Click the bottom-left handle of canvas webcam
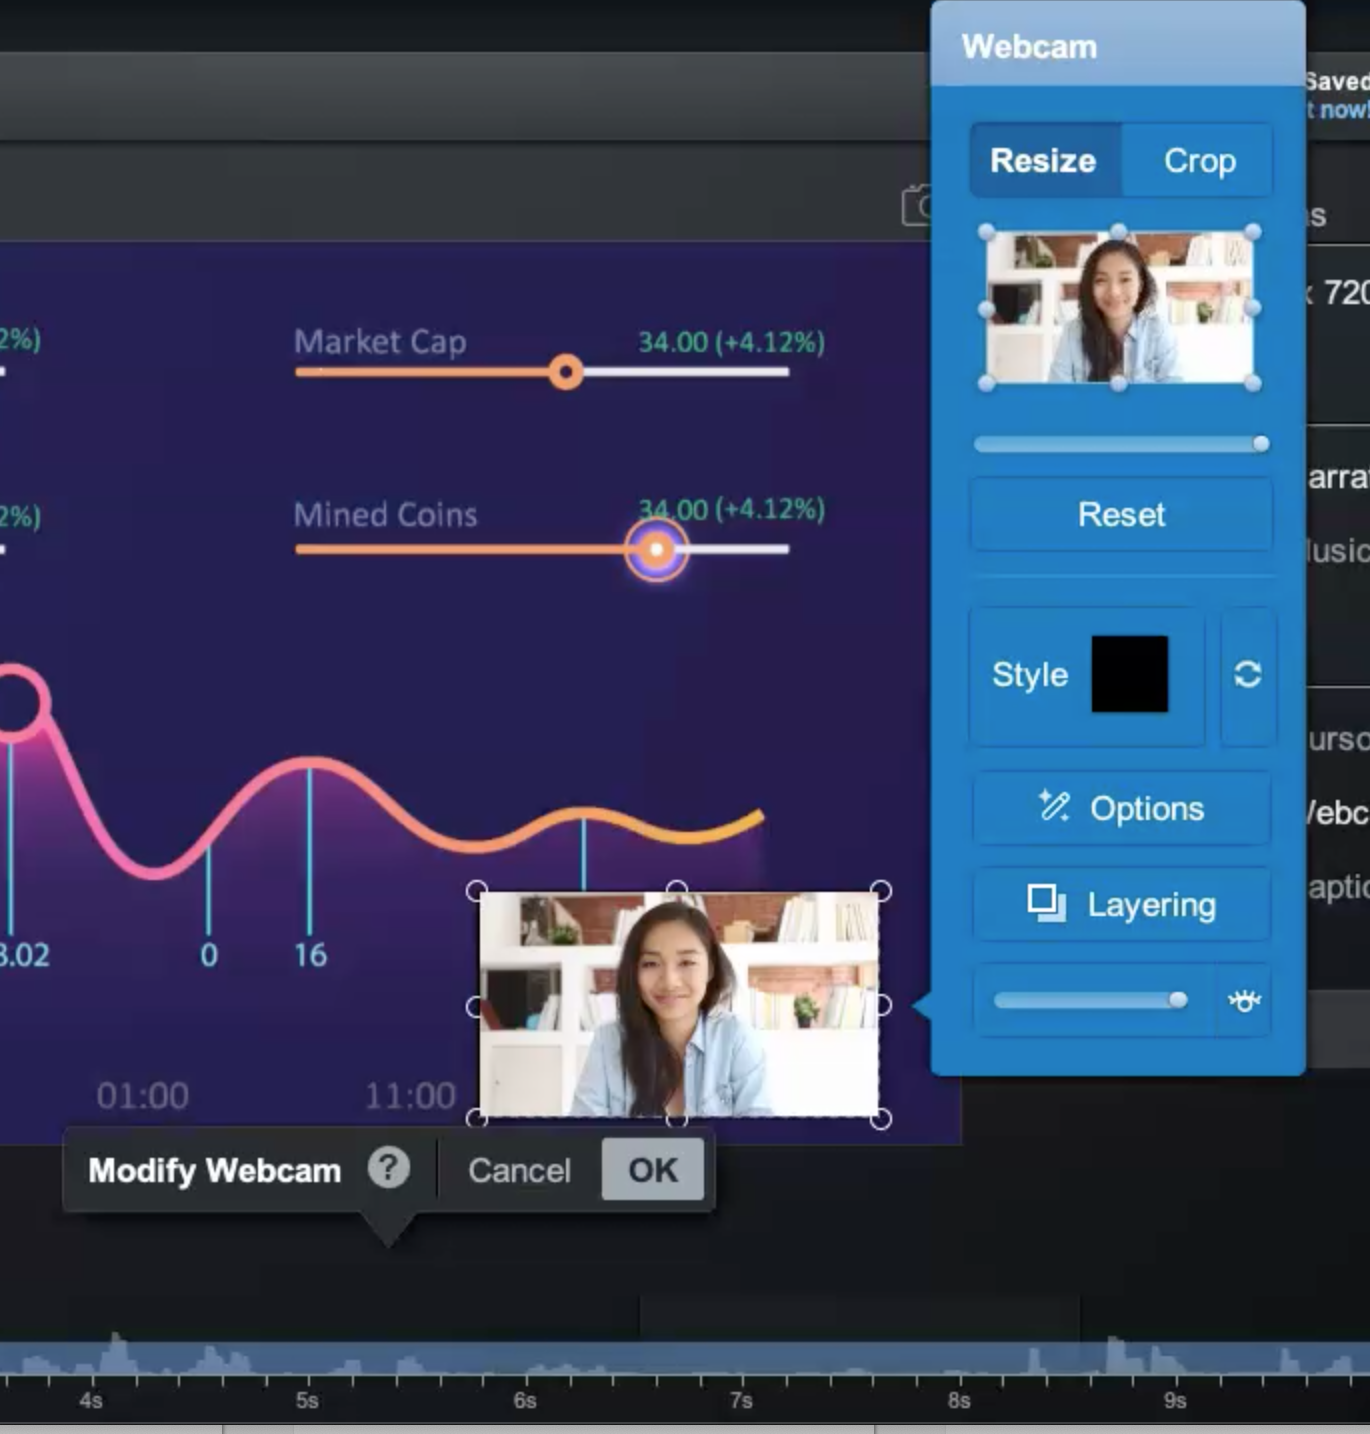This screenshot has height=1434, width=1370. pyautogui.click(x=477, y=1119)
